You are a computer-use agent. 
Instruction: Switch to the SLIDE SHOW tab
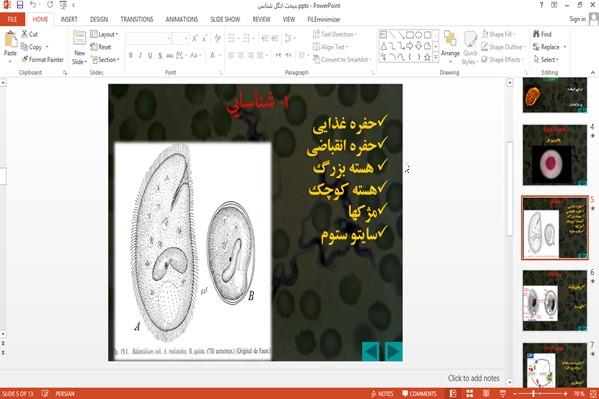click(225, 19)
